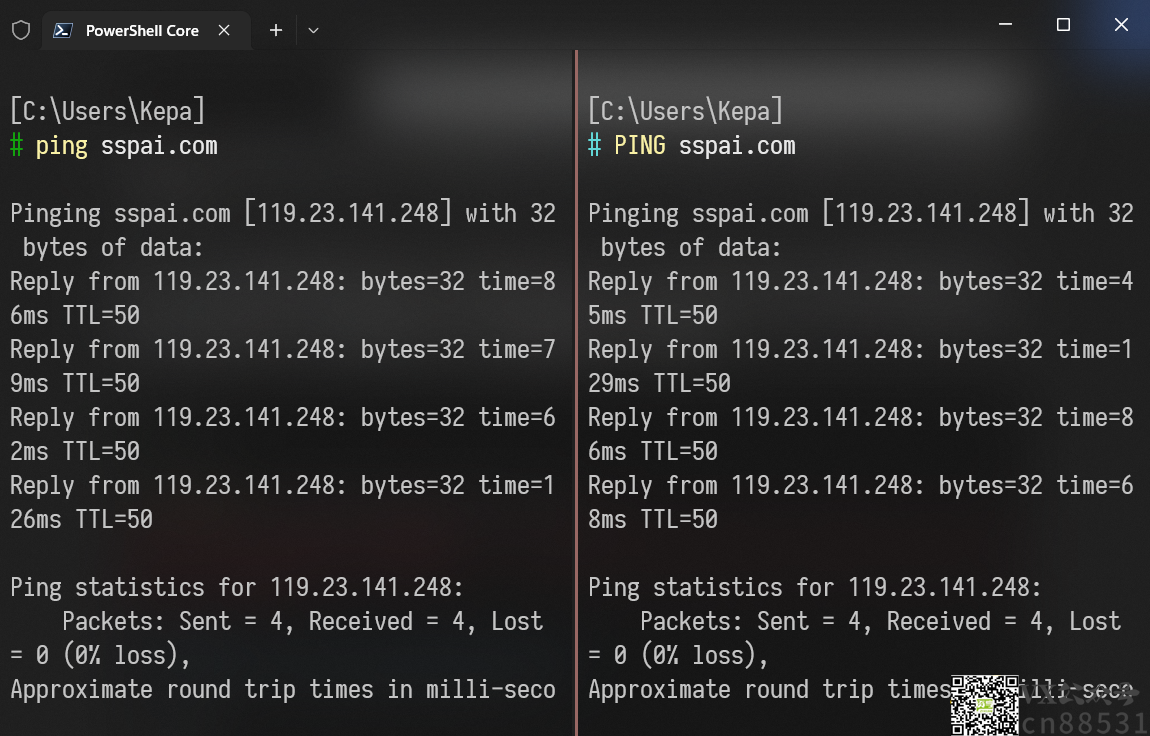This screenshot has width=1150, height=736.
Task: Click the green # prompt symbol in left pane
Action: tap(17, 146)
